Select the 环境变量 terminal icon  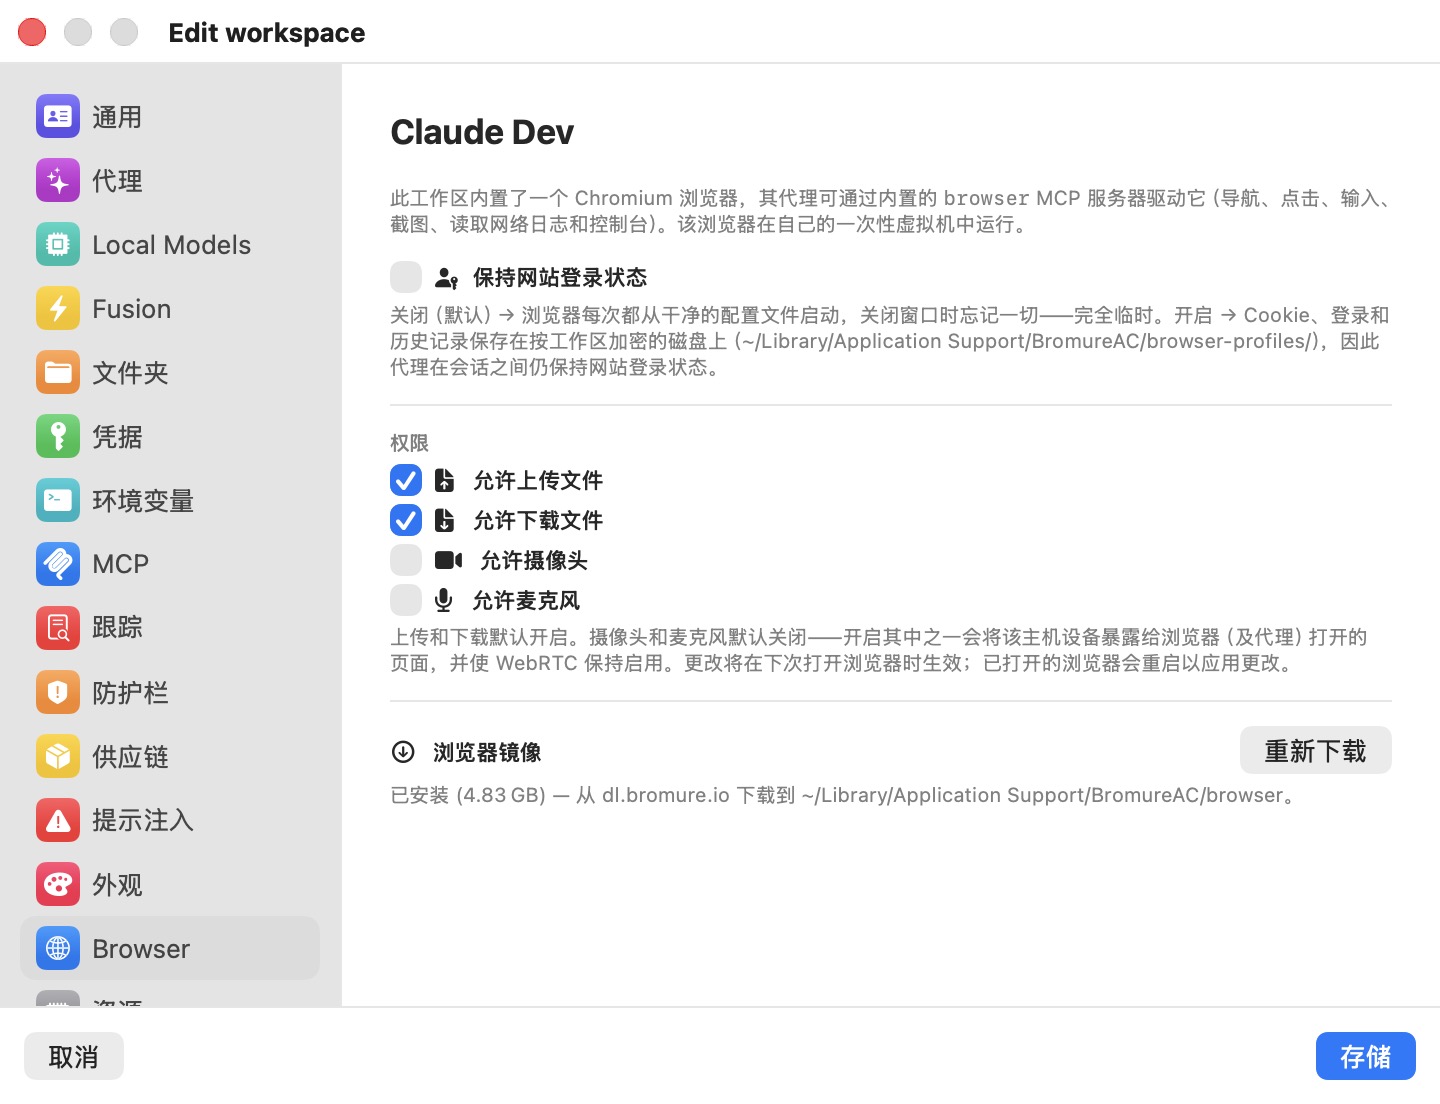pyautogui.click(x=58, y=501)
